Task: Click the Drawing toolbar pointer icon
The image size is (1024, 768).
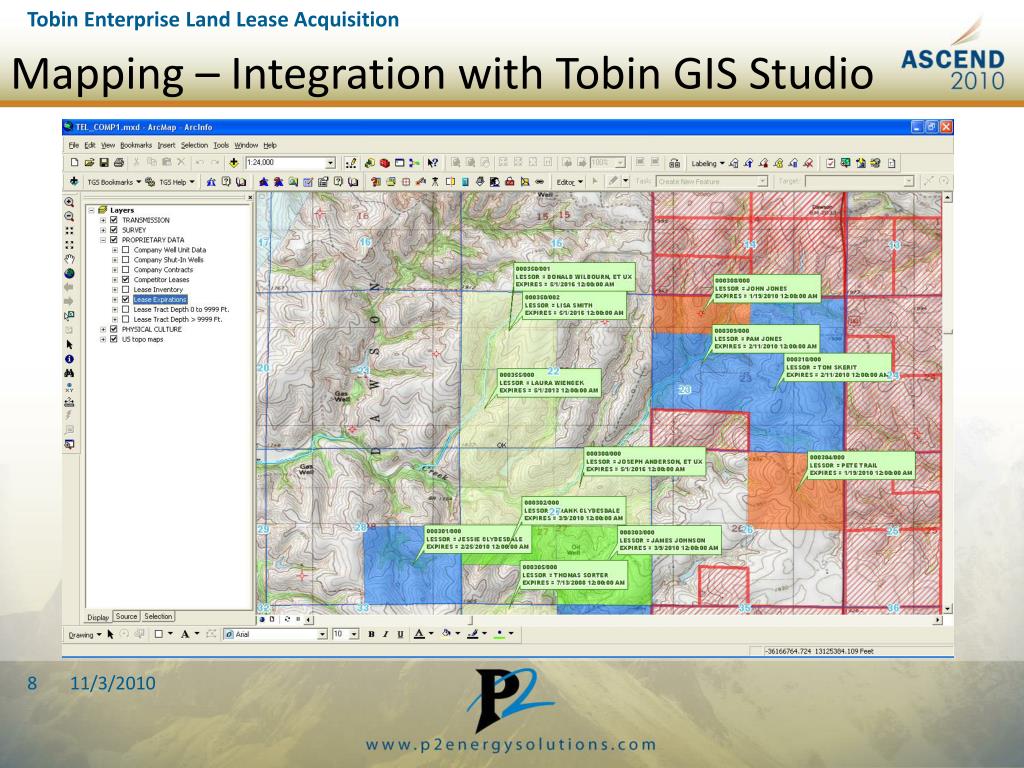Action: click(110, 633)
